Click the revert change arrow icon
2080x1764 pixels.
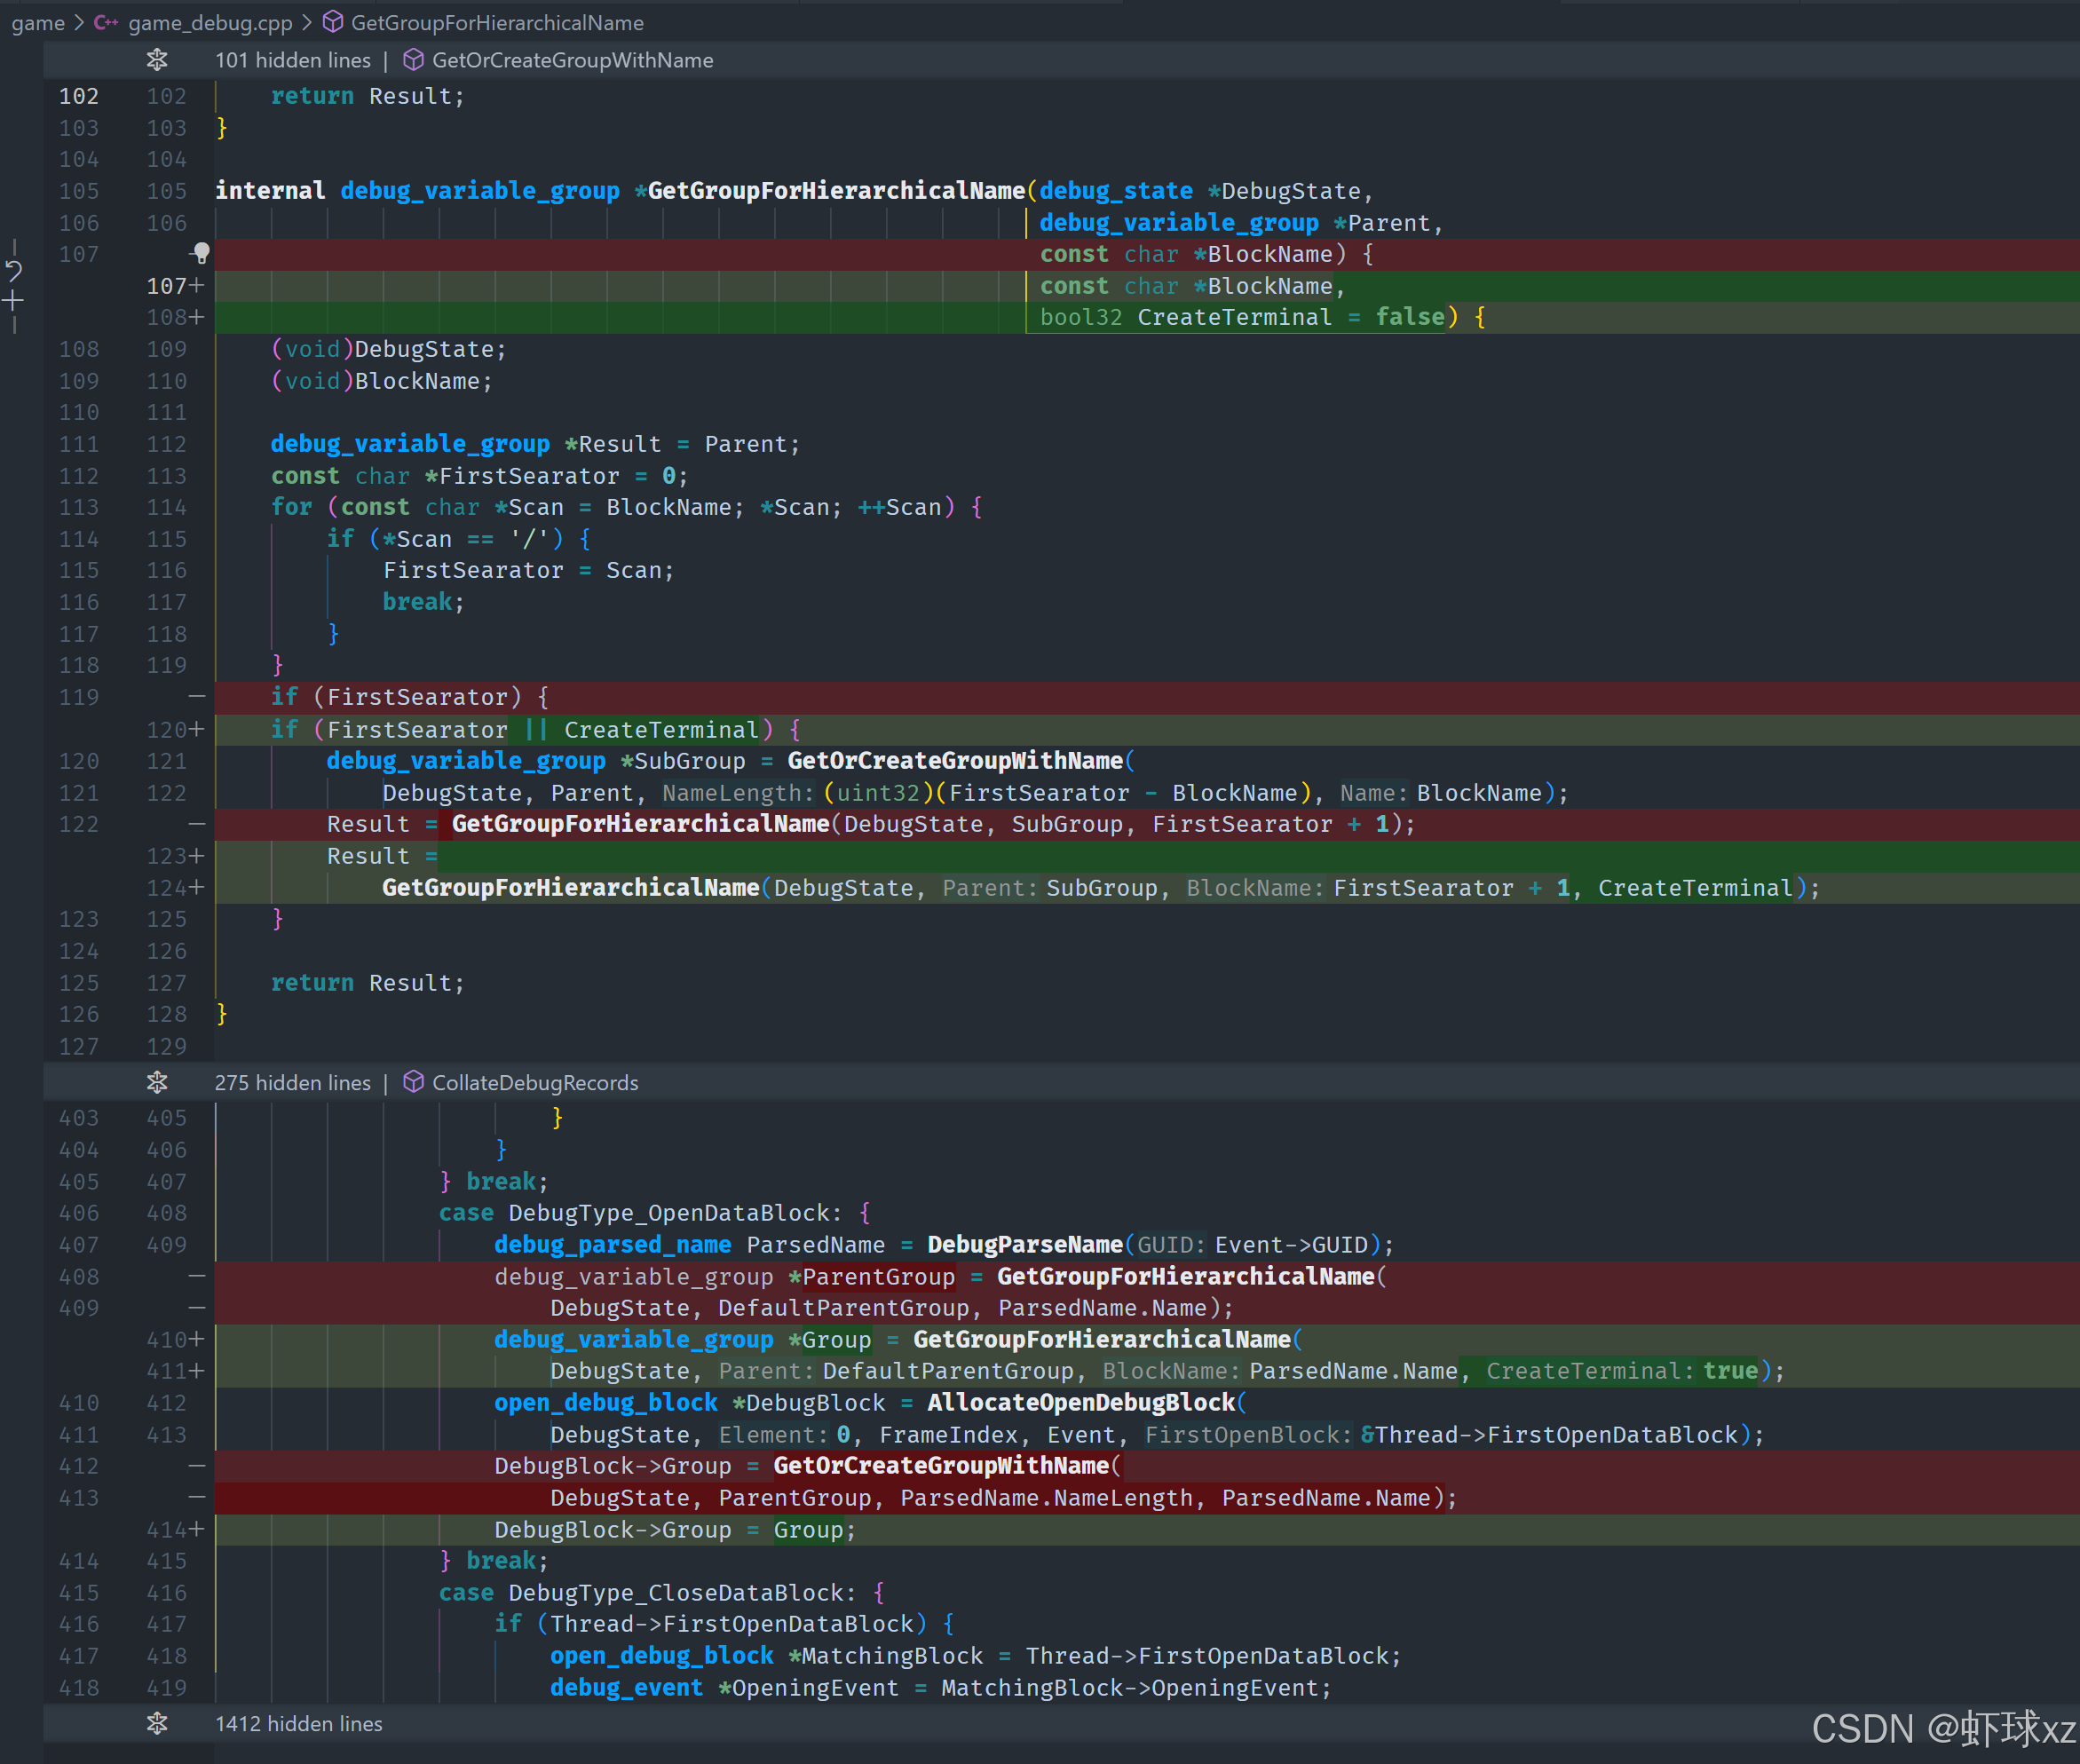[x=14, y=270]
